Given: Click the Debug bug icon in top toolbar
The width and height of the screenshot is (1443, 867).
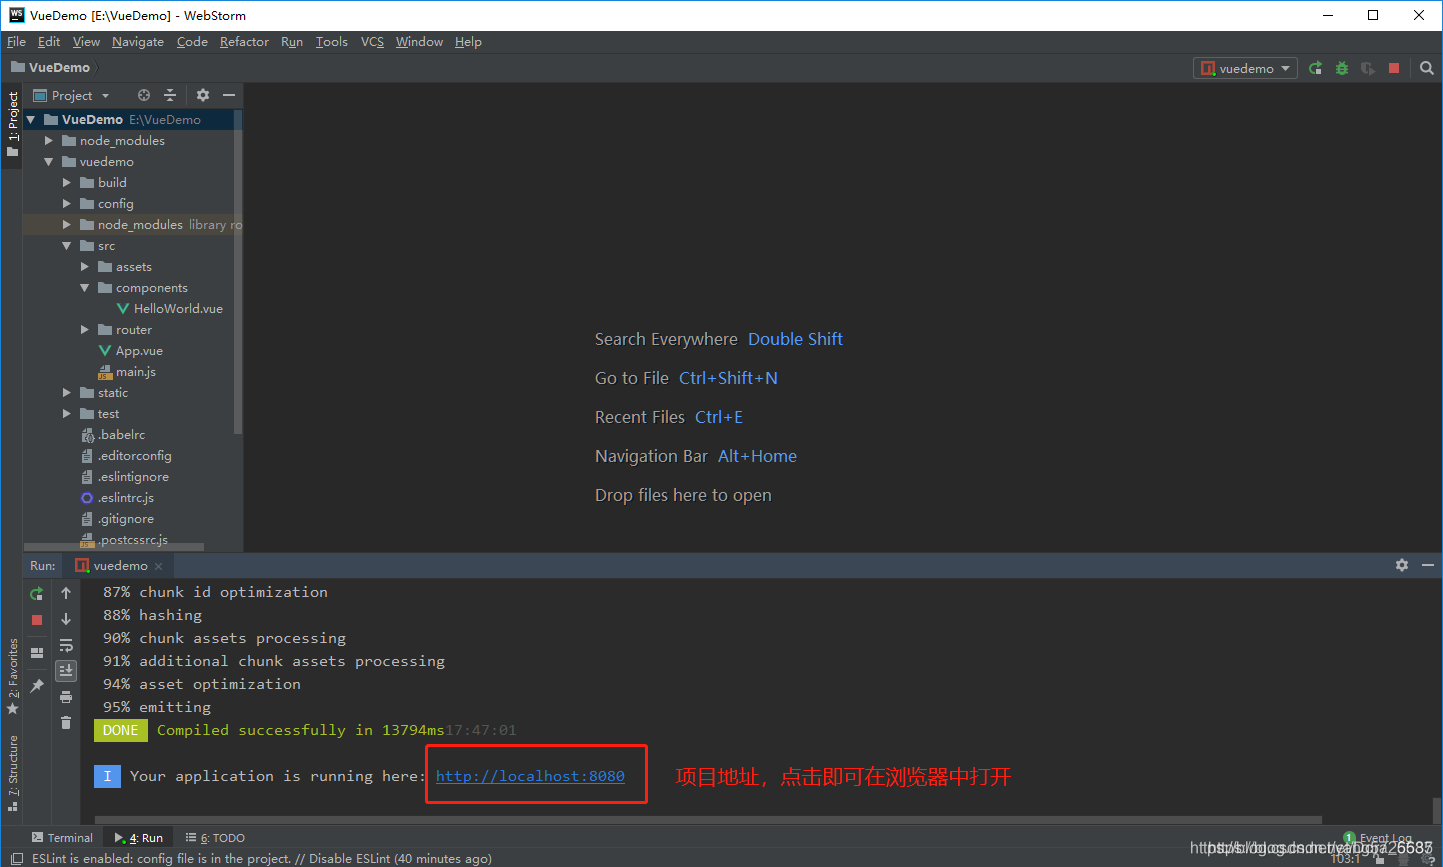Looking at the screenshot, I should click(x=1342, y=68).
